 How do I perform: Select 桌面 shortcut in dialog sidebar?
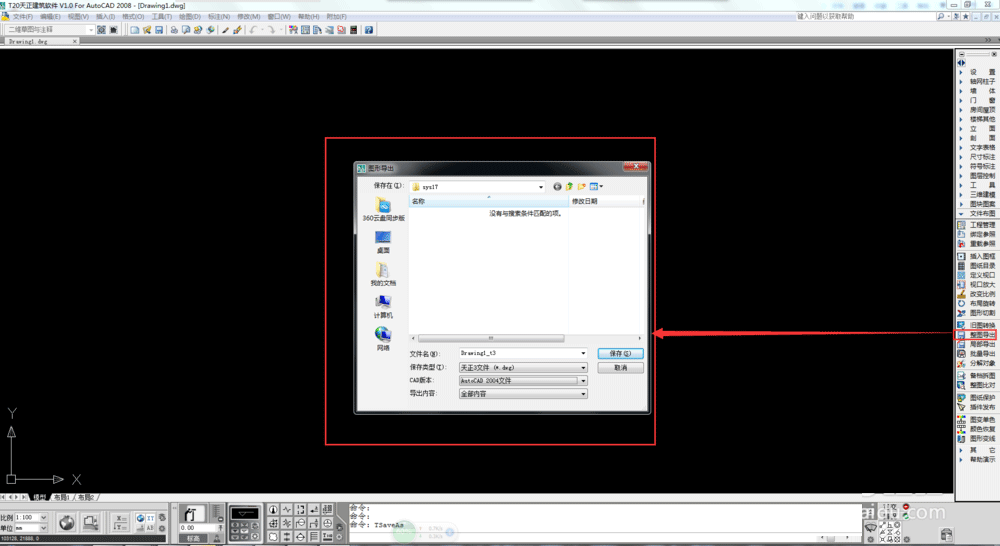(x=383, y=242)
